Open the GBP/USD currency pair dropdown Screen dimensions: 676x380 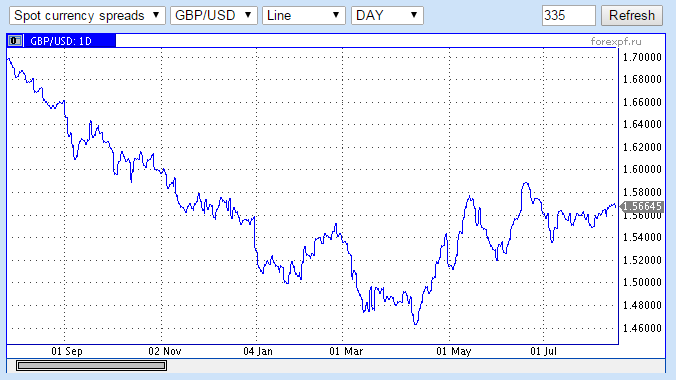point(214,16)
